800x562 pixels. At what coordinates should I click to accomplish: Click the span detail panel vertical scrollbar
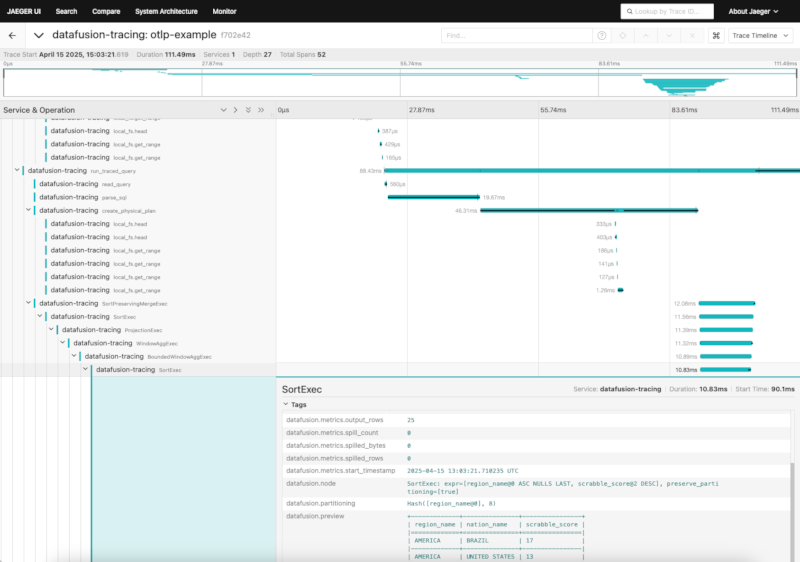[x=792, y=510]
